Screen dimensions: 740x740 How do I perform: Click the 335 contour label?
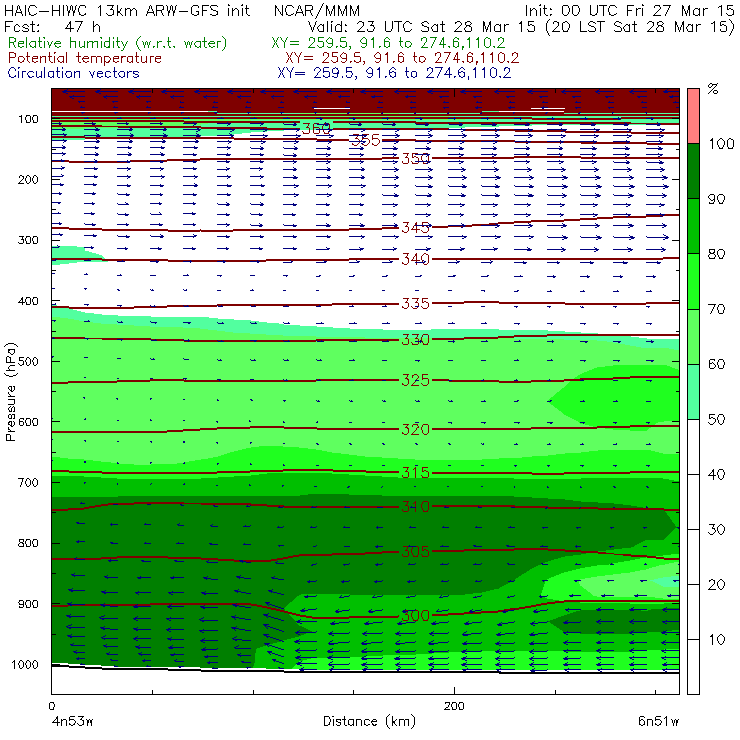tap(415, 303)
